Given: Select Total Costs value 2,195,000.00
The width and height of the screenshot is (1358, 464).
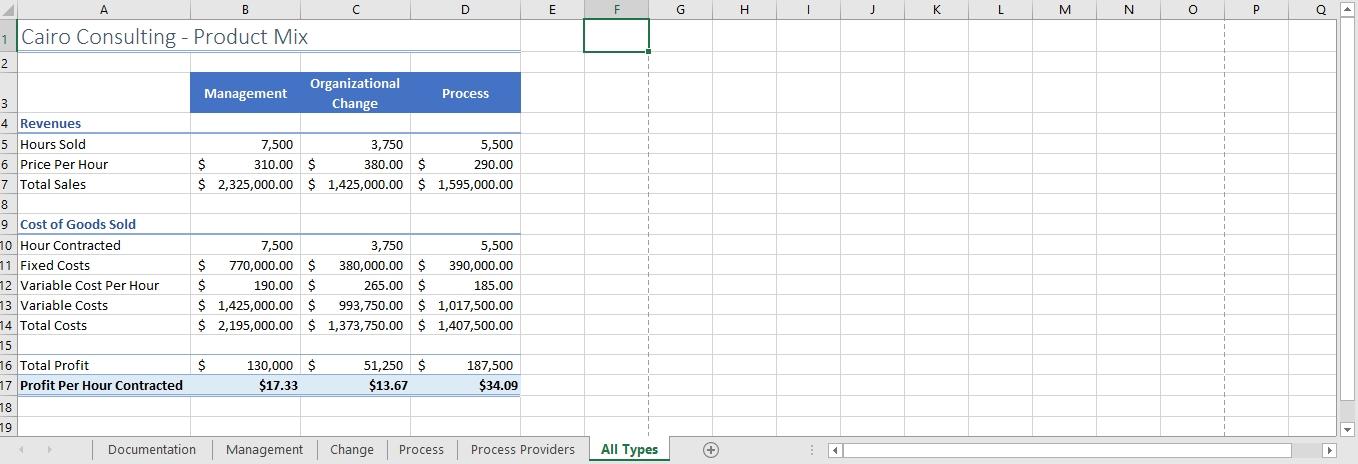Looking at the screenshot, I should coord(246,325).
